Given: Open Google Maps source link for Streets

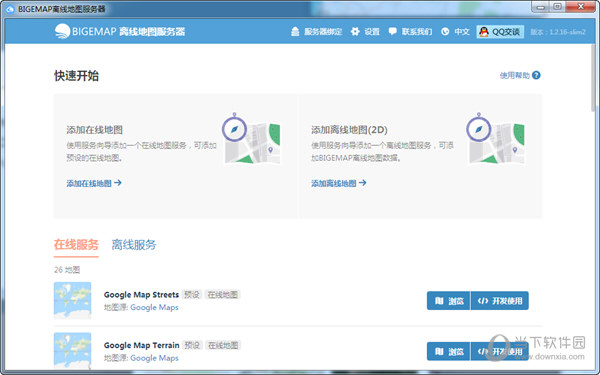Looking at the screenshot, I should point(154,307).
